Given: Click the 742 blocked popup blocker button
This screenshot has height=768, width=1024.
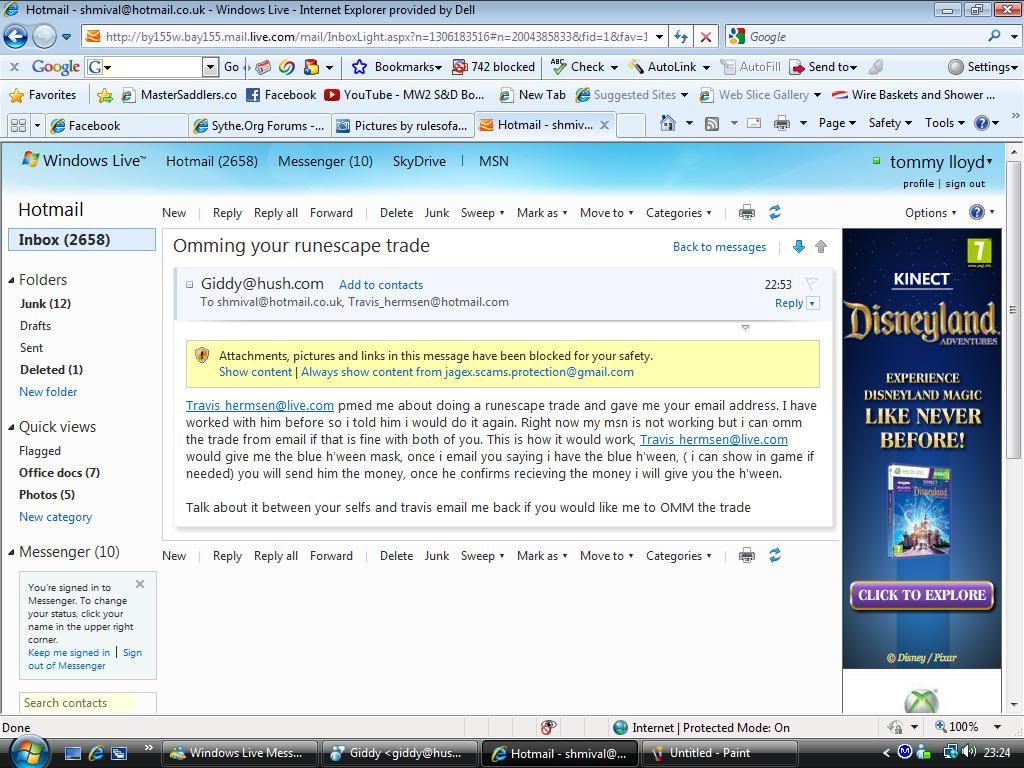Looking at the screenshot, I should (x=494, y=67).
